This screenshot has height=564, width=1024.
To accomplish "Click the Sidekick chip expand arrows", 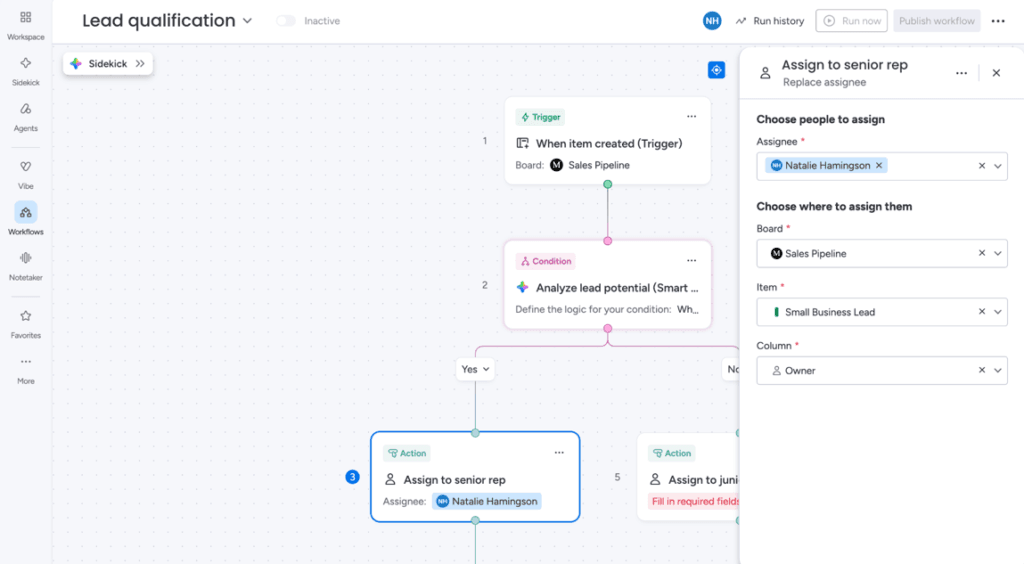I will 140,63.
